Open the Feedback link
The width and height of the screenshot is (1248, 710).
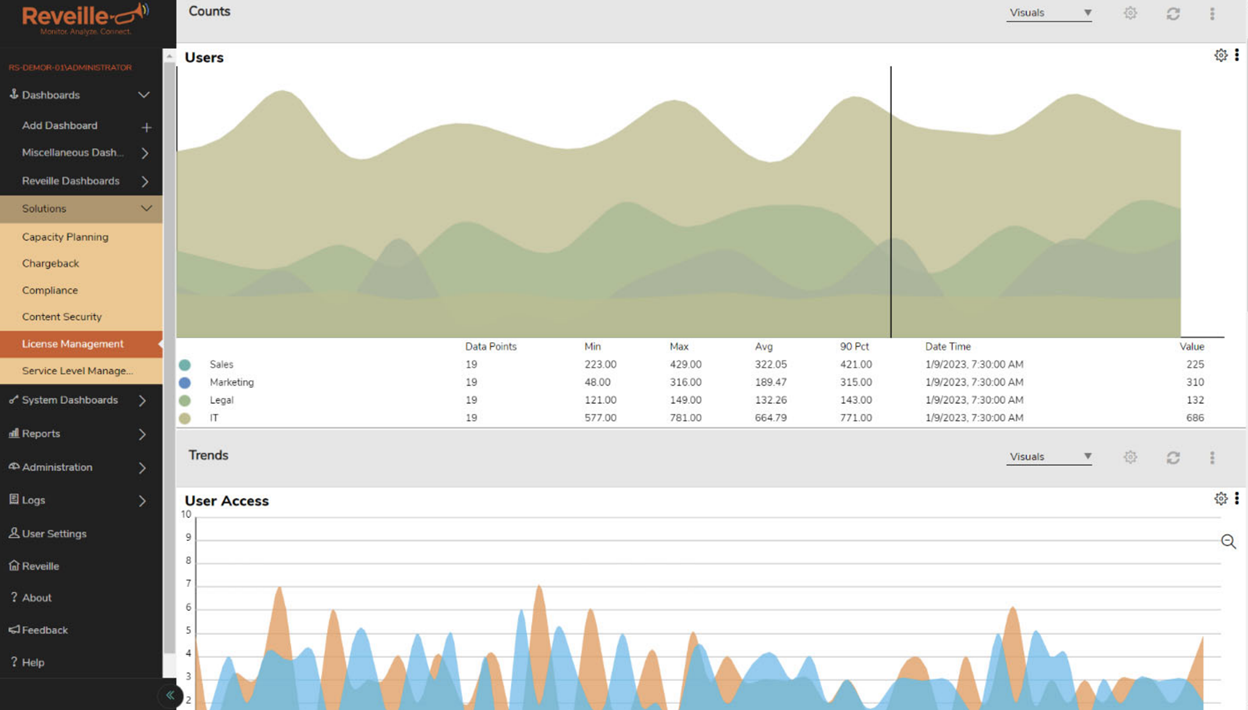45,630
